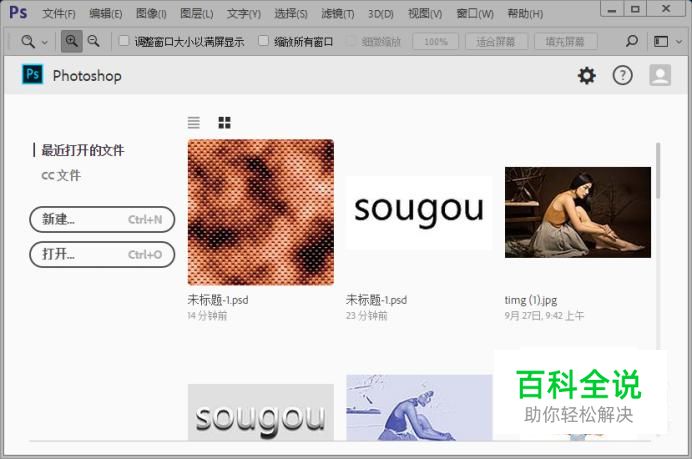
Task: Open the workspace switcher icon
Action: point(661,41)
